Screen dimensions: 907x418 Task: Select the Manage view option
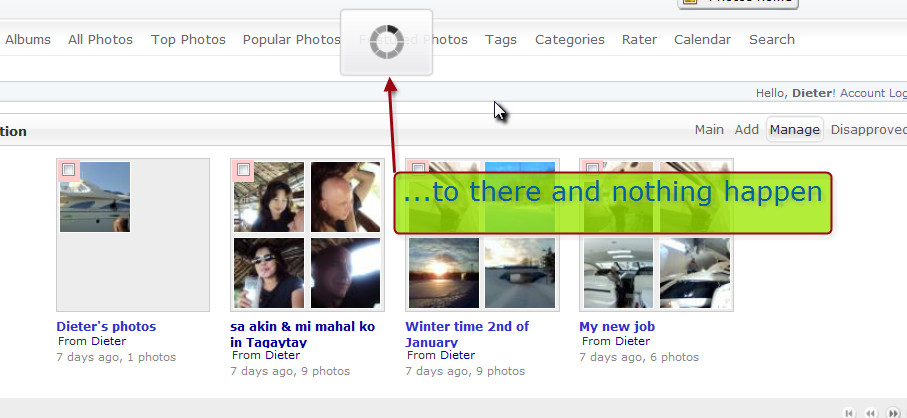click(x=795, y=129)
